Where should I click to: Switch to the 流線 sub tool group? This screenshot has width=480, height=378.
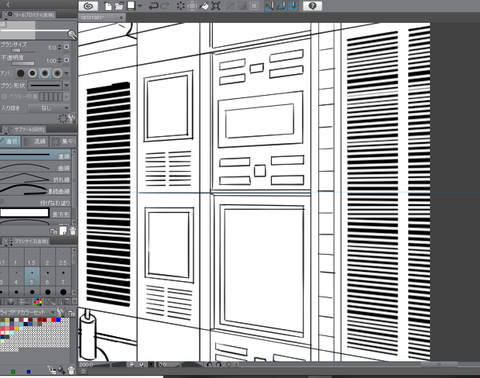[35, 141]
